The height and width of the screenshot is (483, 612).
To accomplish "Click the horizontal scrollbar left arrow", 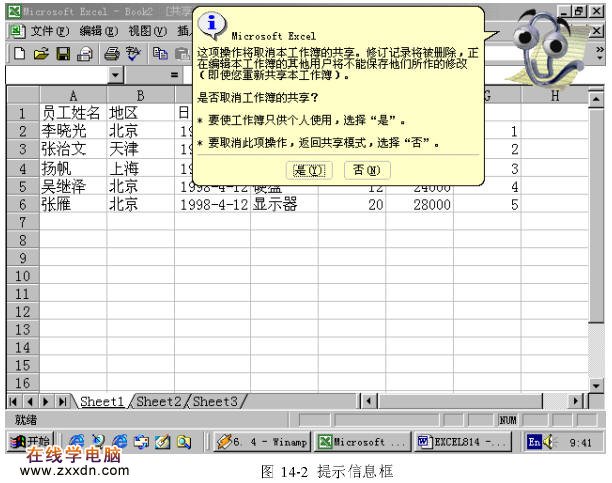I will pos(369,401).
